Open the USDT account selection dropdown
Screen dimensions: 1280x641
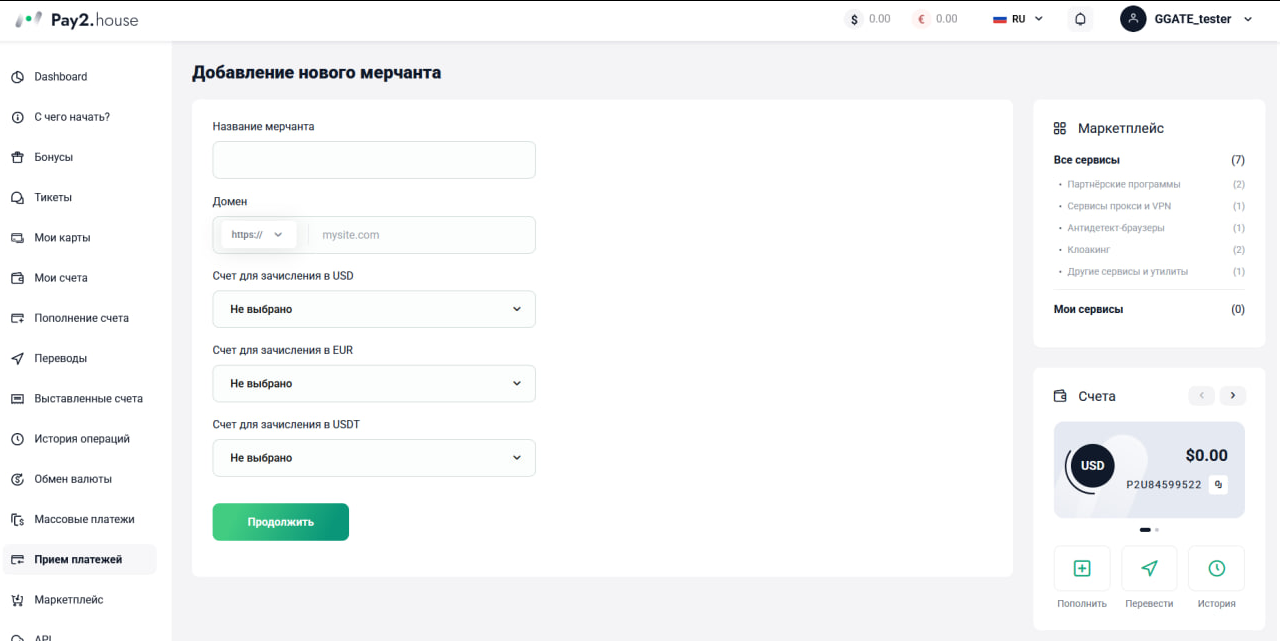[x=374, y=457]
